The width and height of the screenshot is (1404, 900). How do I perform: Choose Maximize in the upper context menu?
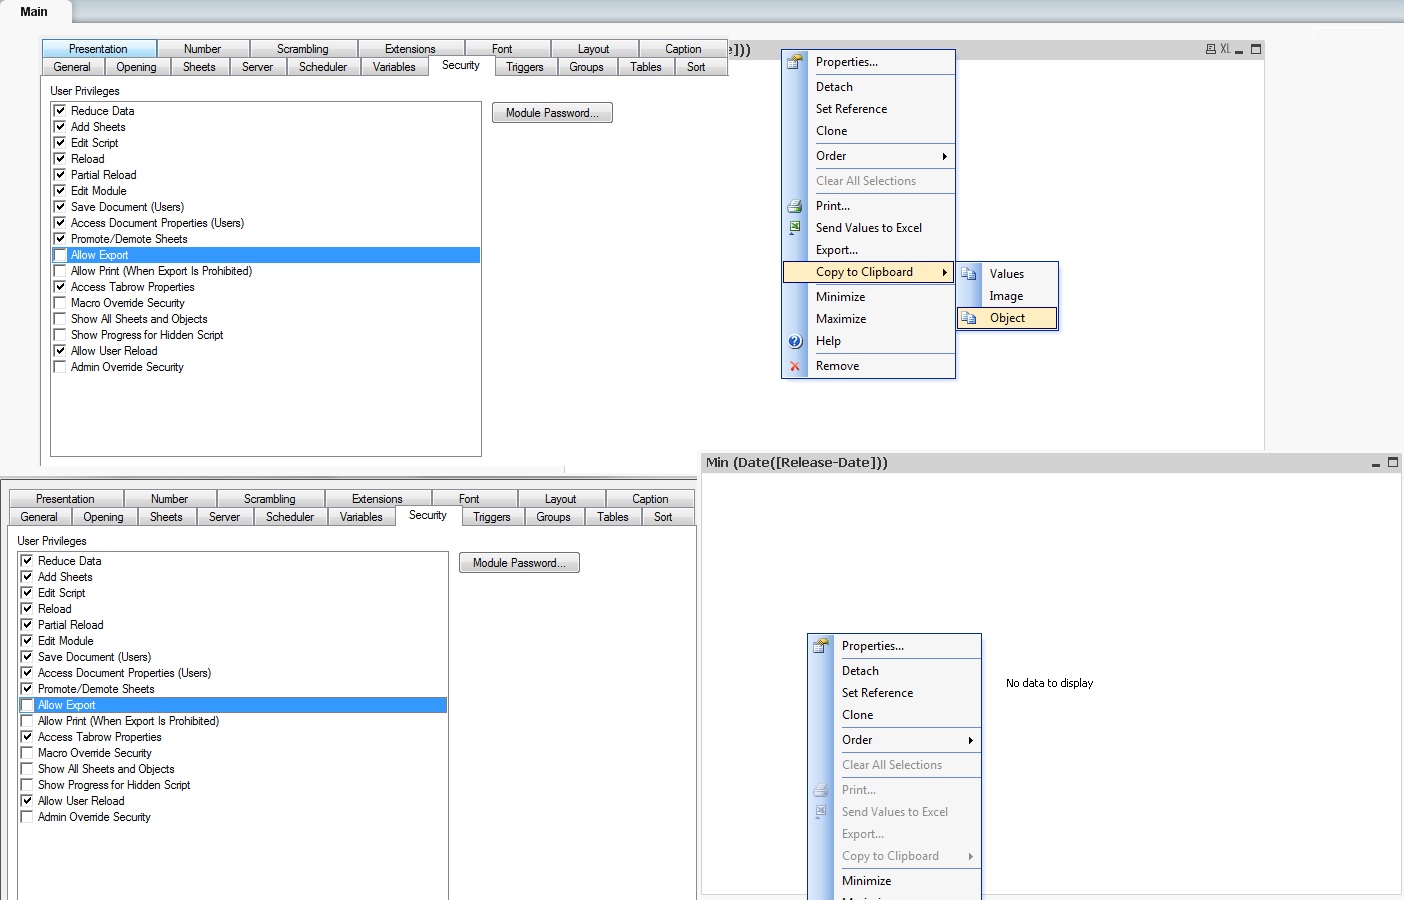pyautogui.click(x=868, y=319)
